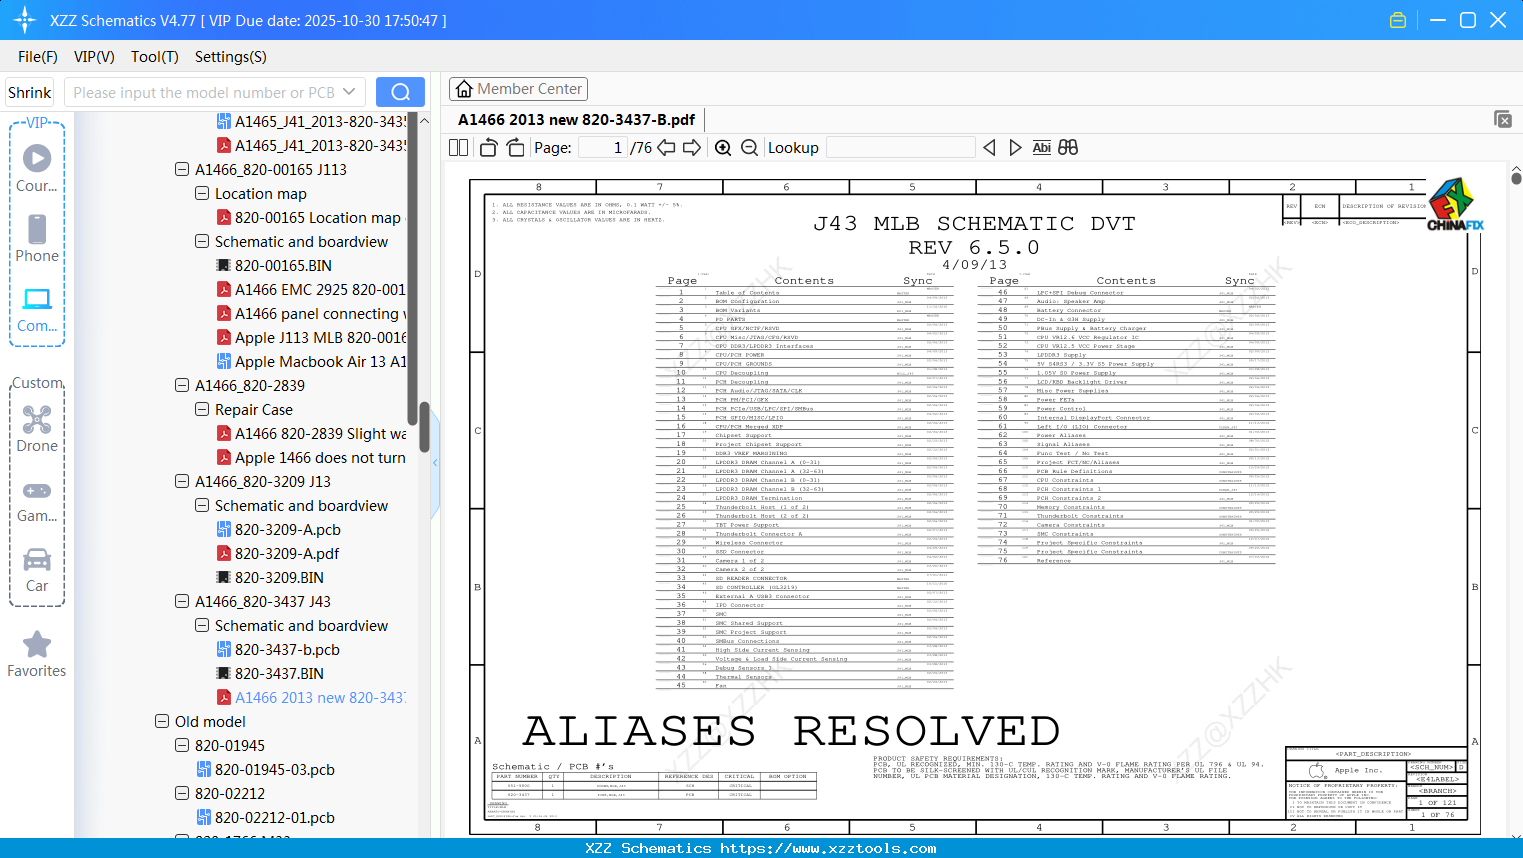Open A1466 panel connecting PDF
The height and width of the screenshot is (858, 1523).
[x=311, y=314]
